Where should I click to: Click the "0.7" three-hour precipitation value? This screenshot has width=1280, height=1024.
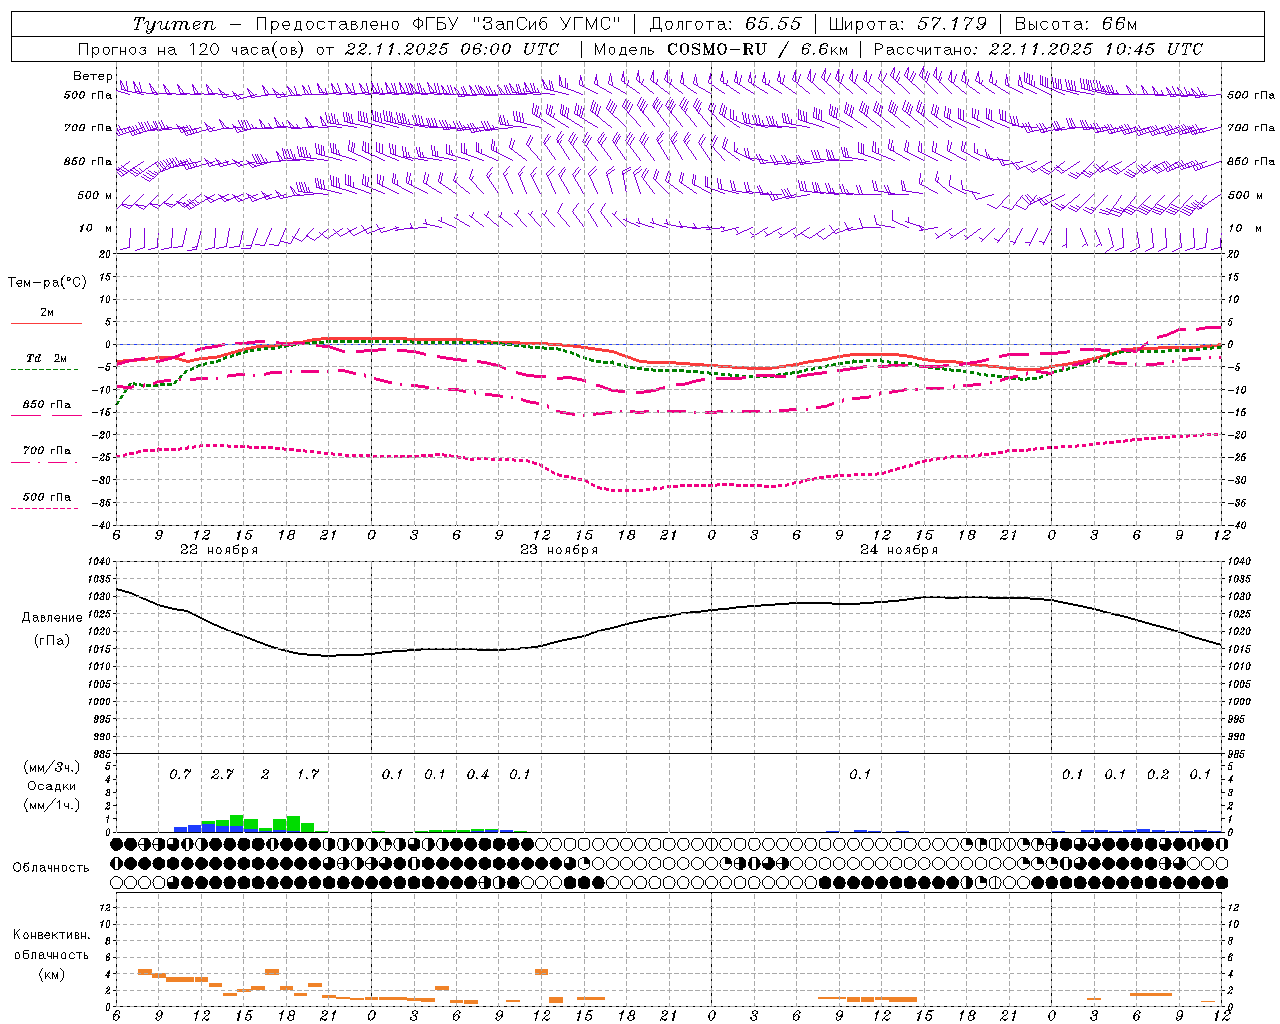180,775
